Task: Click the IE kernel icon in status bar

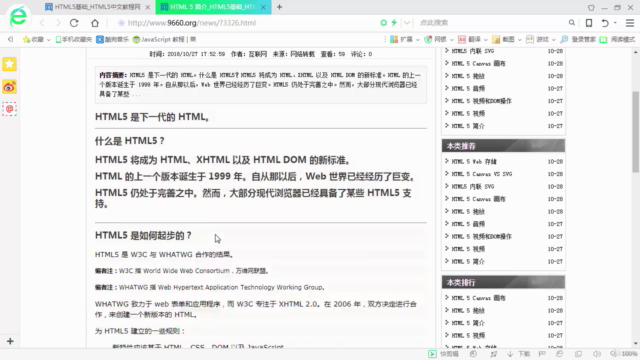Action: click(x=560, y=354)
